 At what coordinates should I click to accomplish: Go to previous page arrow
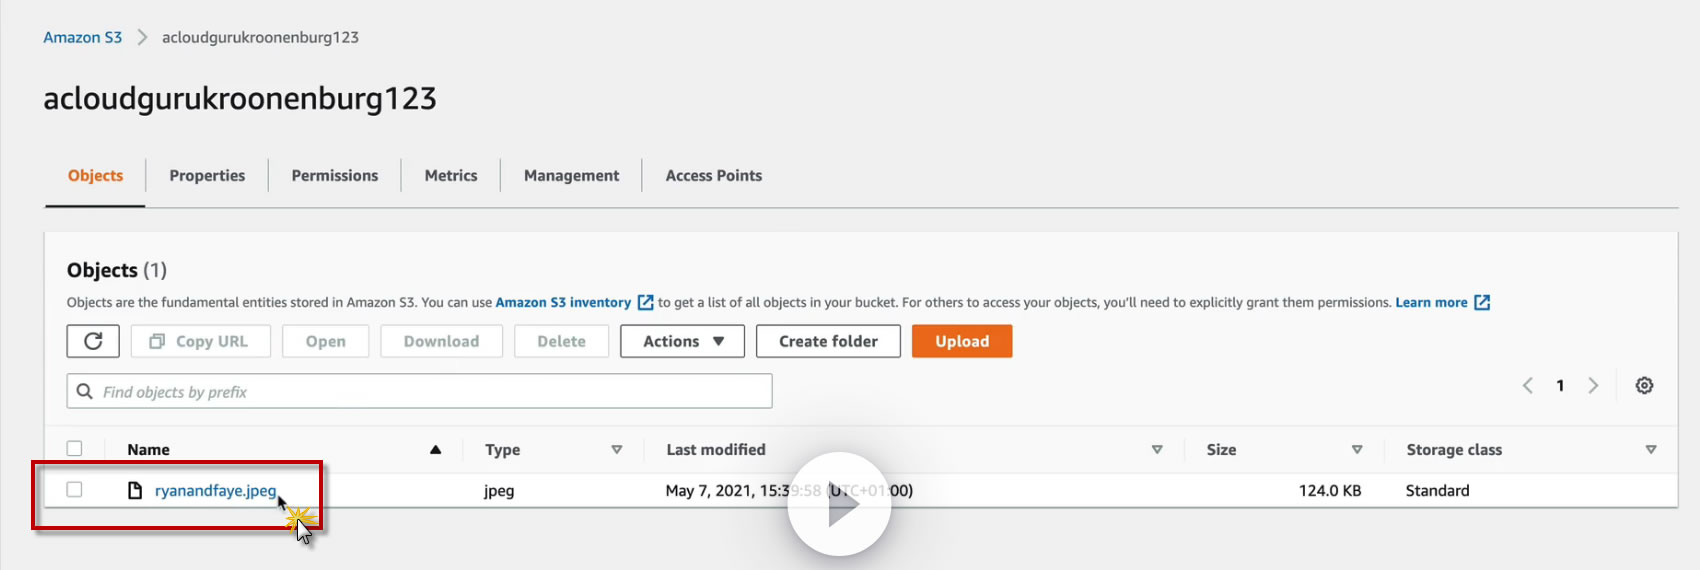(1528, 385)
